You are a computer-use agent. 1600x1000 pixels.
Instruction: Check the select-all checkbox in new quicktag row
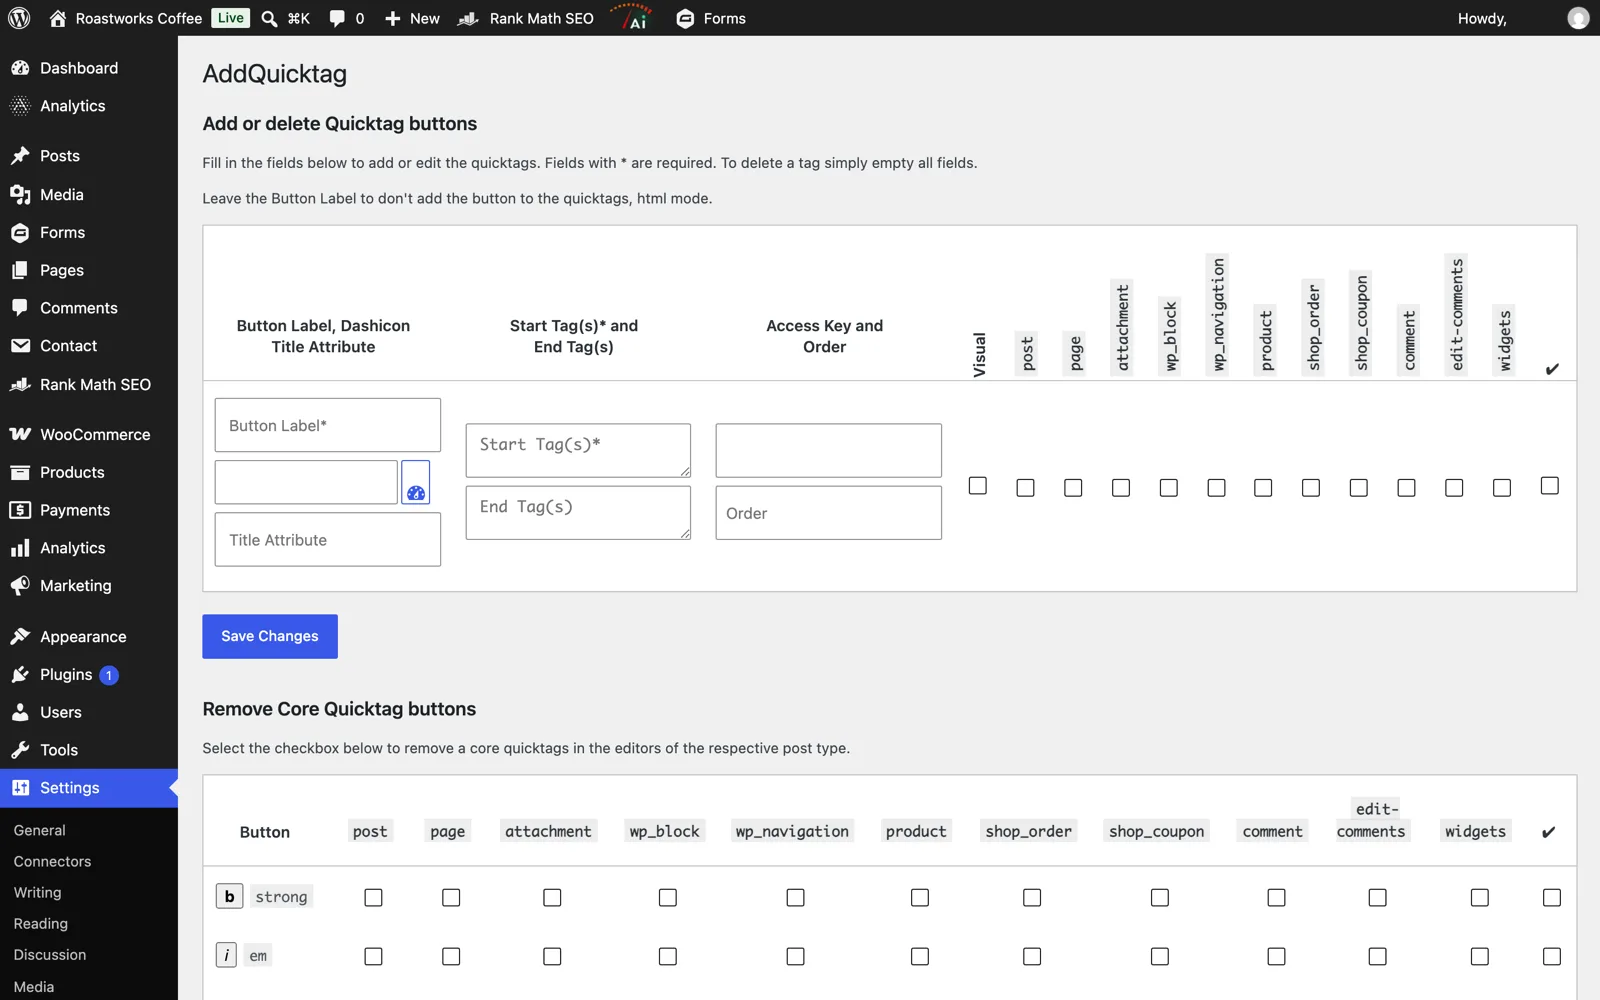point(1550,486)
